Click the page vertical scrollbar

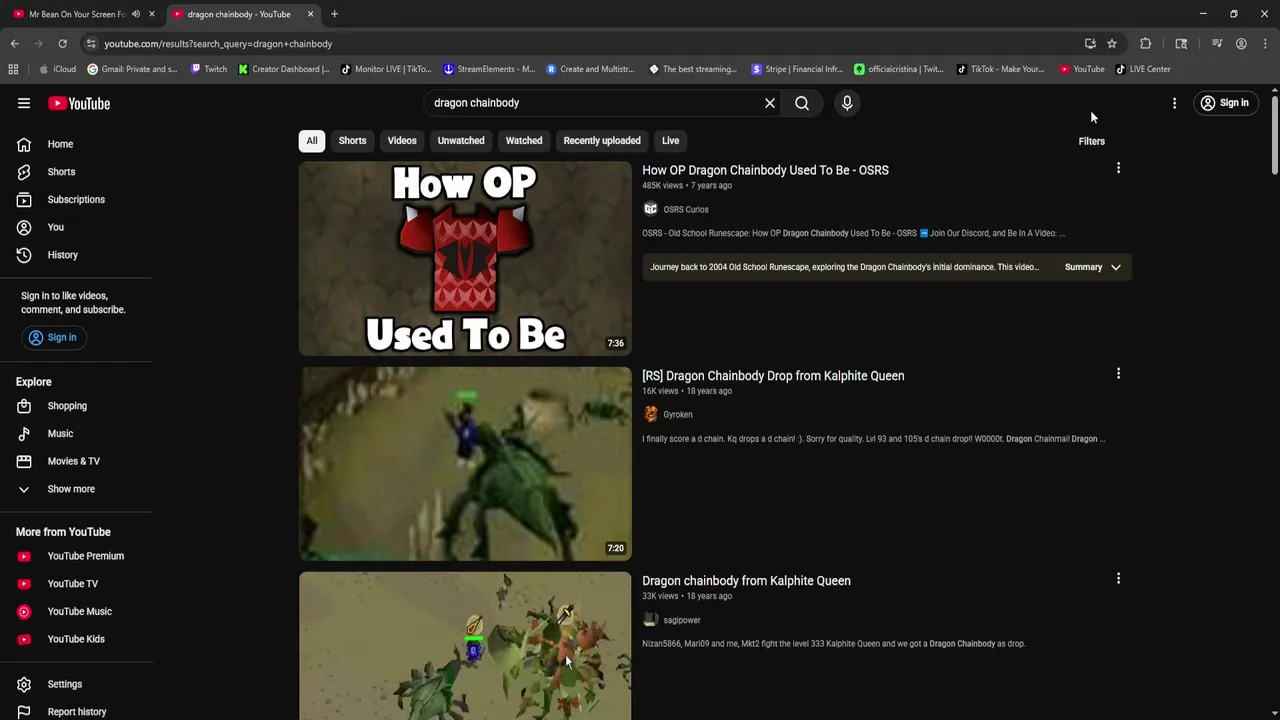pyautogui.click(x=1275, y=135)
